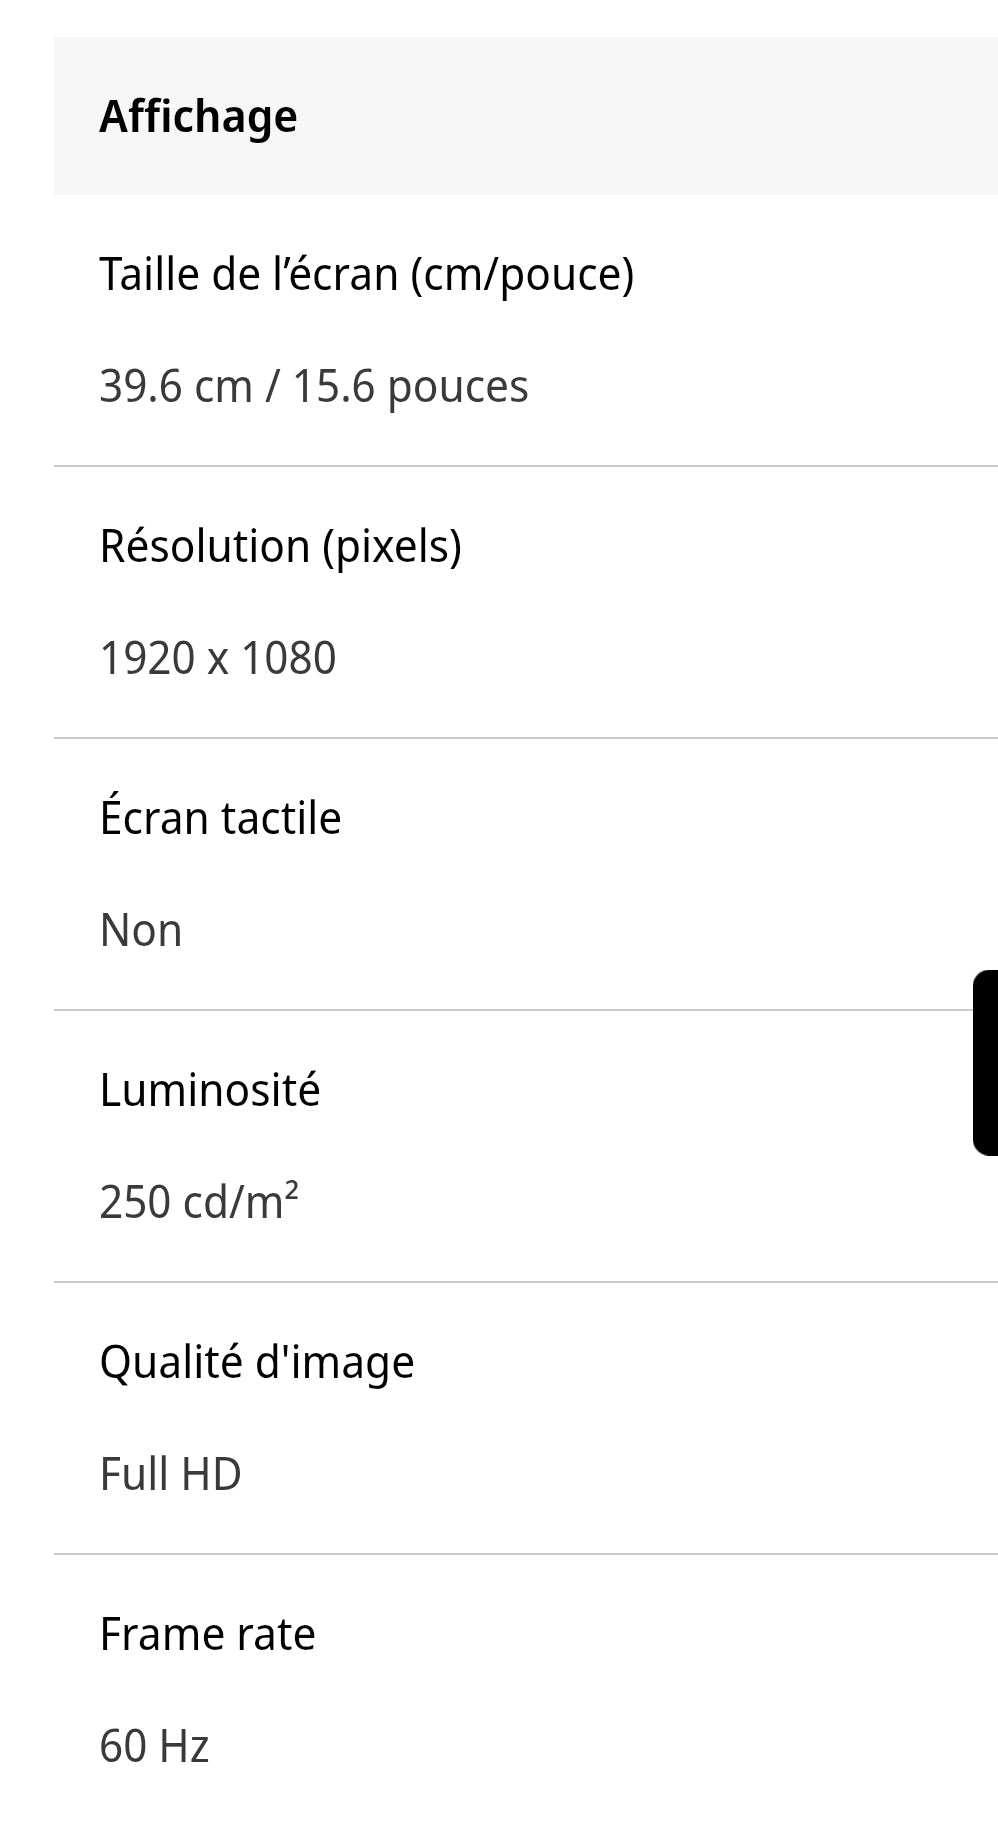Screen dimensions: 998x1823
Task: Select the 'Luminosité' label
Action: click(x=210, y=1089)
